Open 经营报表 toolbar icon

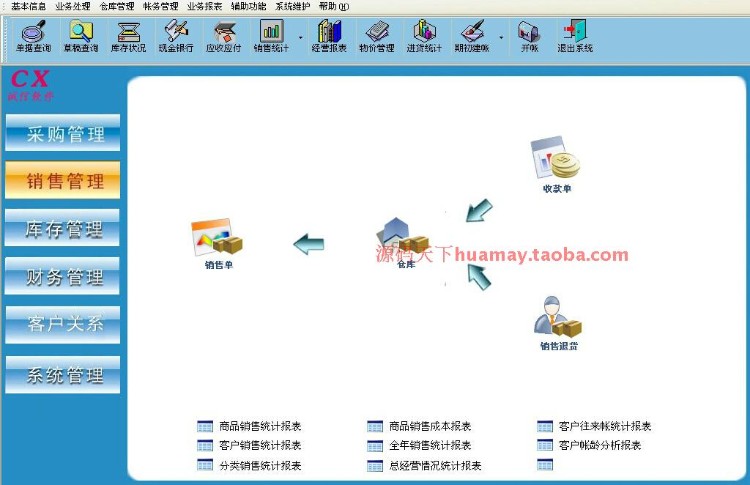[329, 36]
